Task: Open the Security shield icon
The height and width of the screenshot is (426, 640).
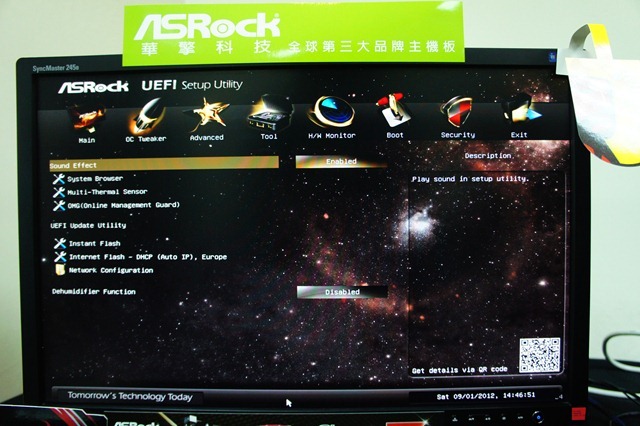Action: tap(457, 112)
